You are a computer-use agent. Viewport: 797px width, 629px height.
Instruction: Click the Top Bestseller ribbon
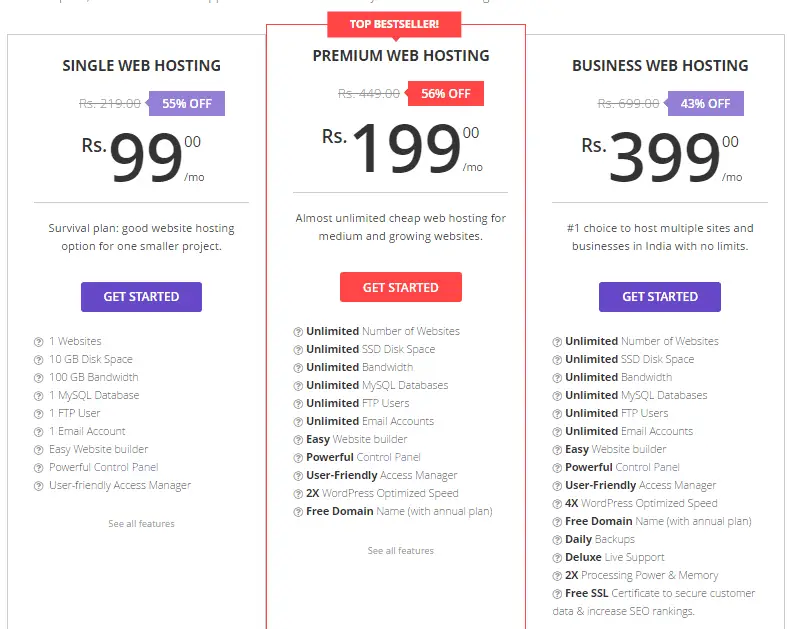click(x=394, y=23)
